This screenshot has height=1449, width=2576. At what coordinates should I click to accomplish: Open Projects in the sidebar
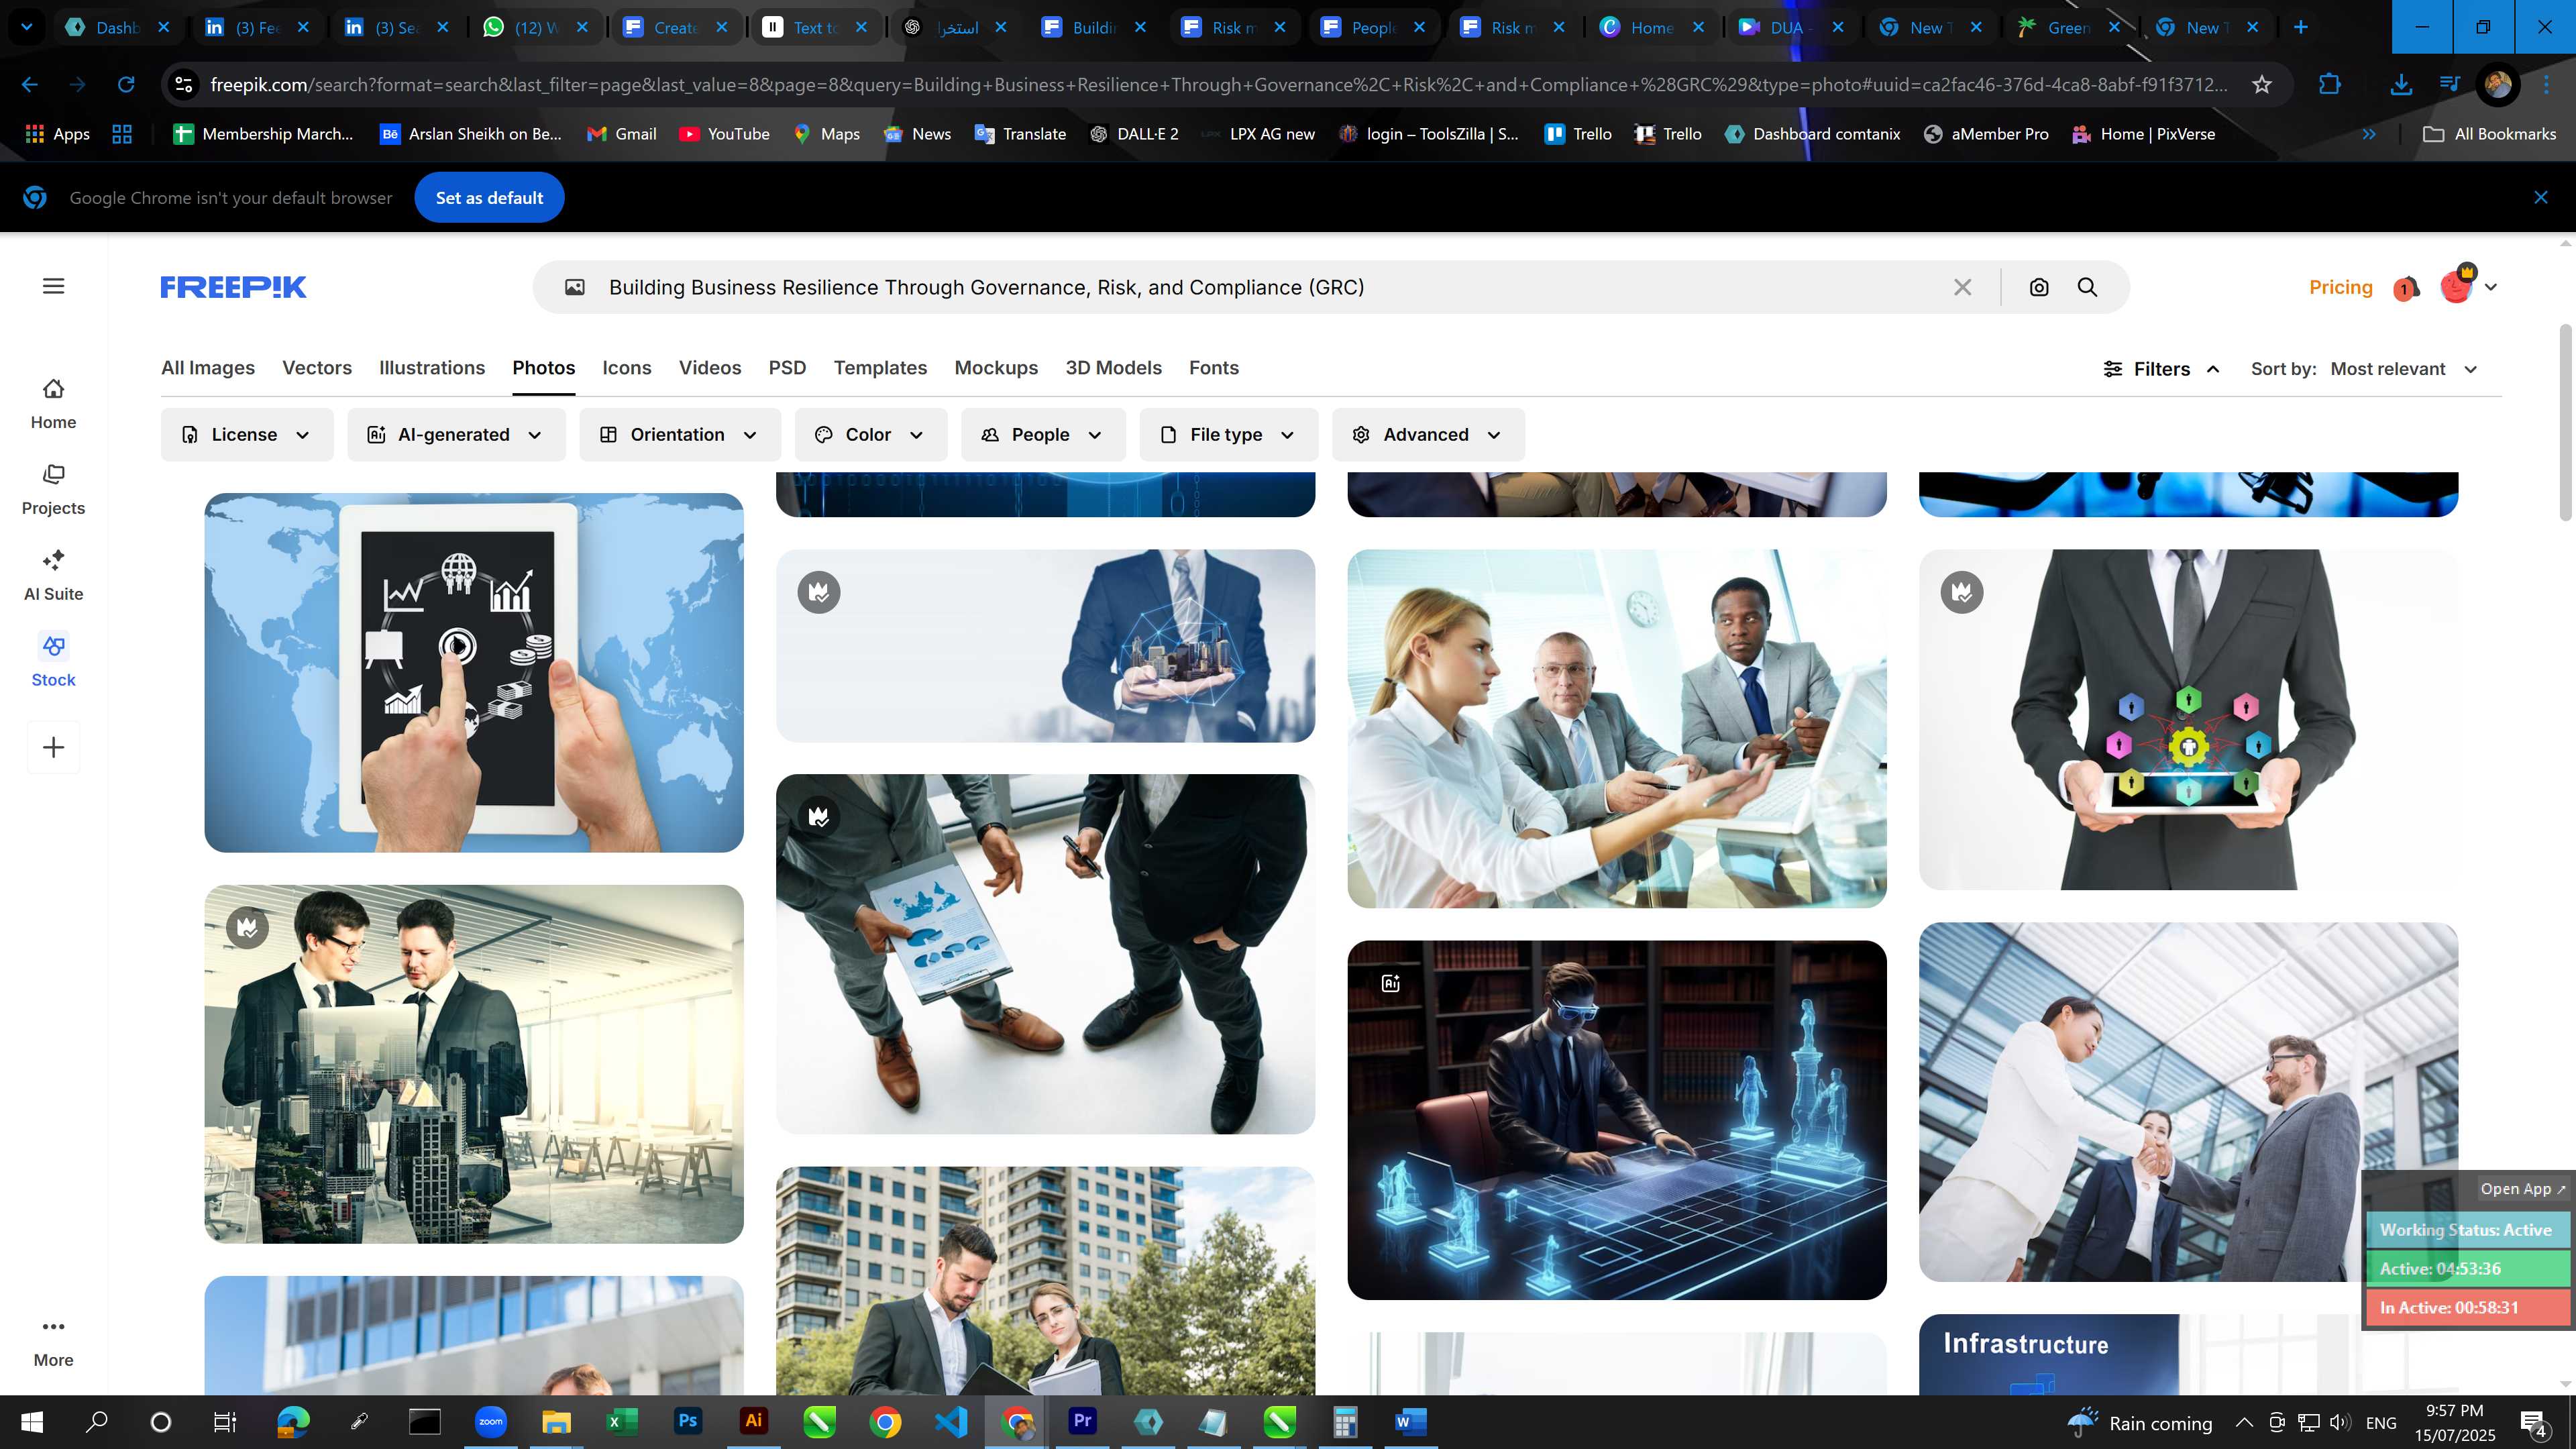coord(53,490)
